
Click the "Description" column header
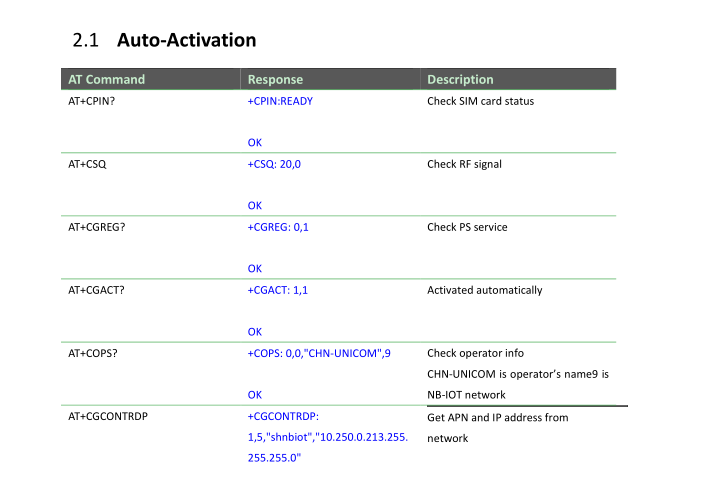[x=460, y=79]
